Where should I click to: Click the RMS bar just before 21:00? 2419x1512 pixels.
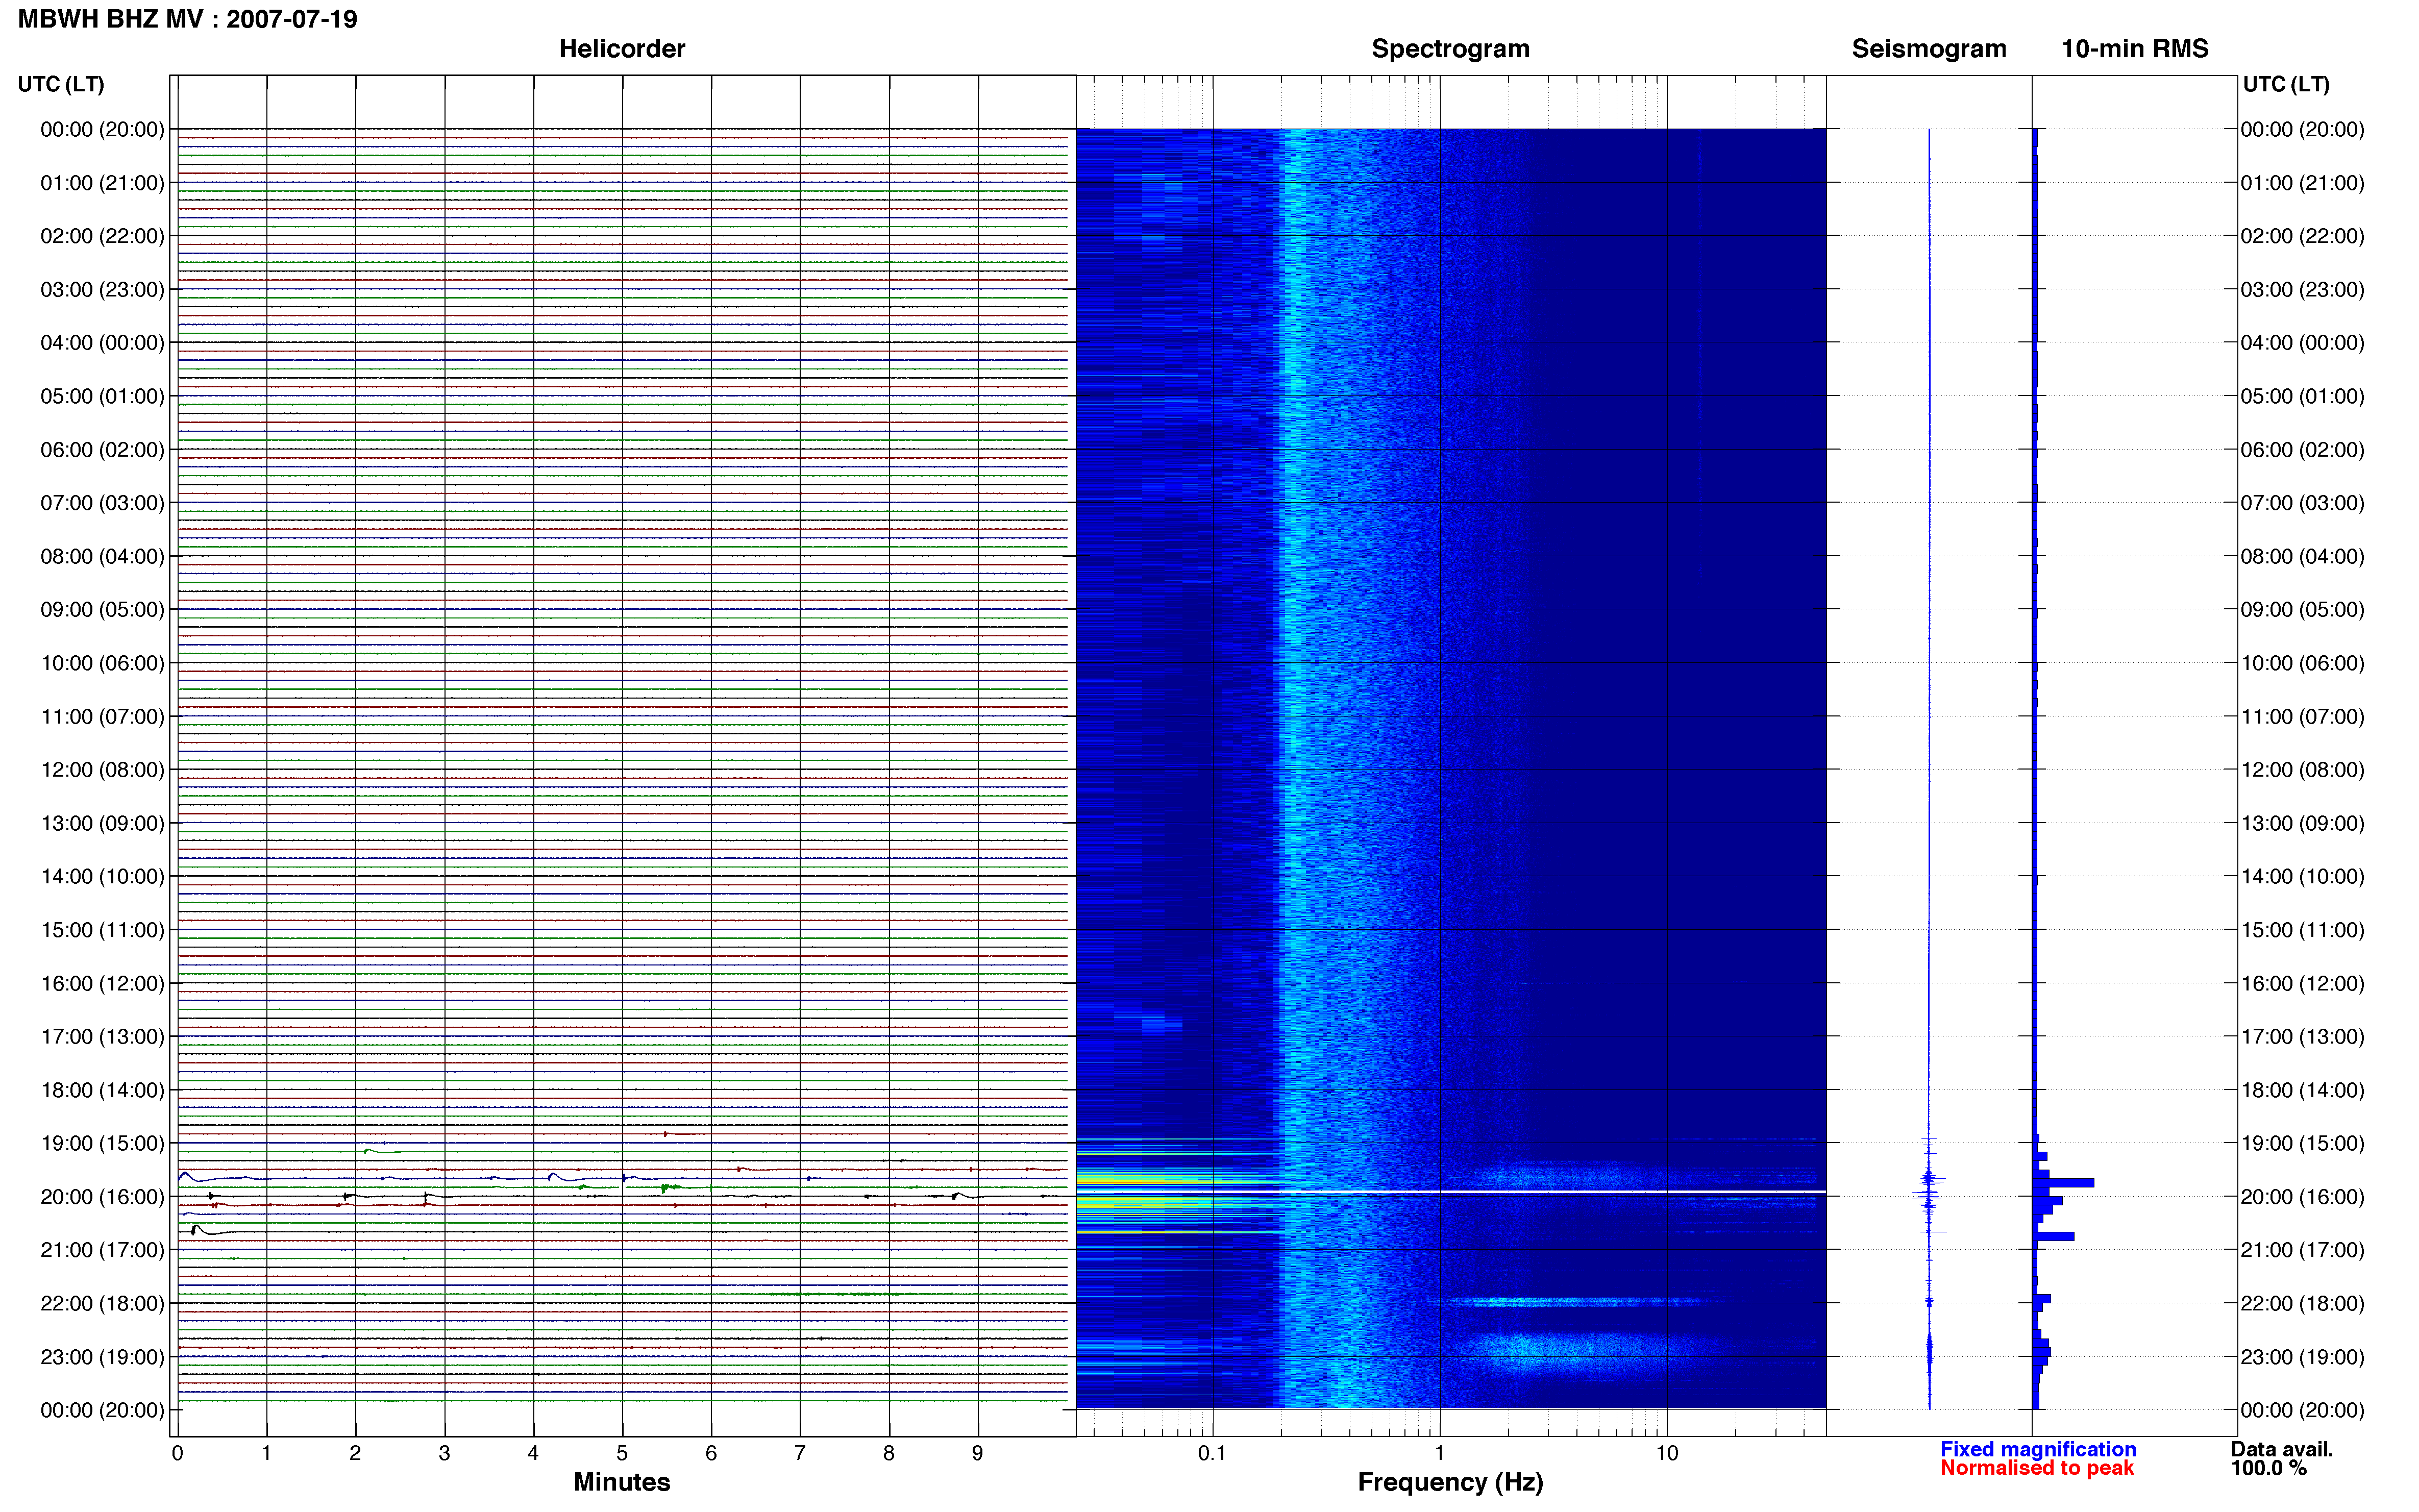[2054, 1237]
